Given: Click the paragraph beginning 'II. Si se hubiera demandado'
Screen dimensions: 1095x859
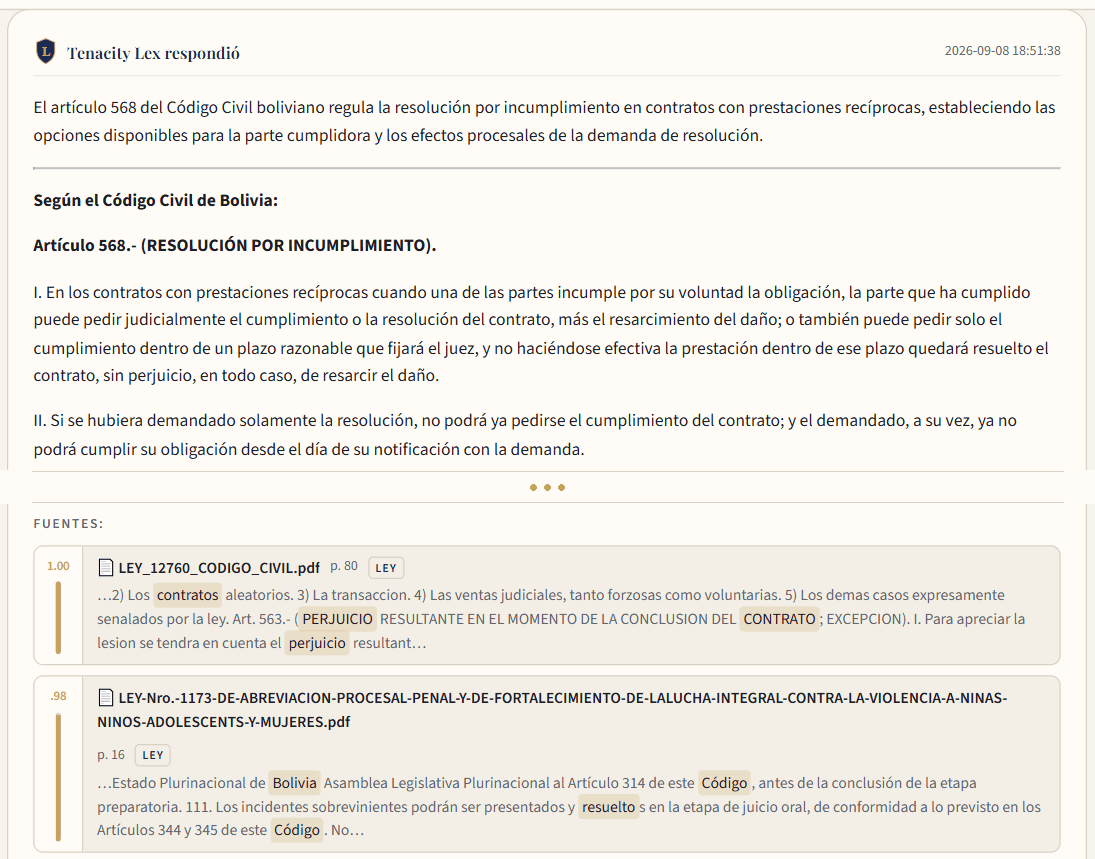Looking at the screenshot, I should point(525,434).
